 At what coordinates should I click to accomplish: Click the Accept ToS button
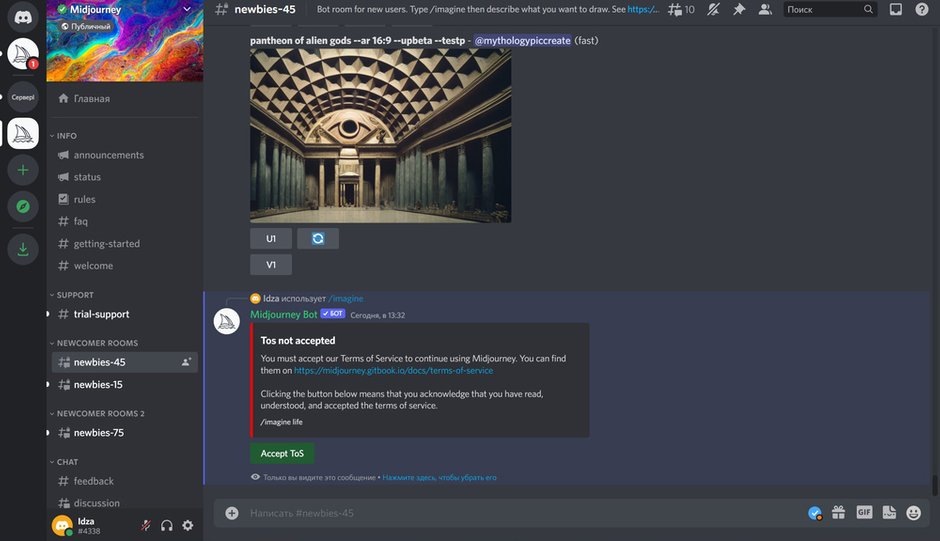click(x=282, y=453)
